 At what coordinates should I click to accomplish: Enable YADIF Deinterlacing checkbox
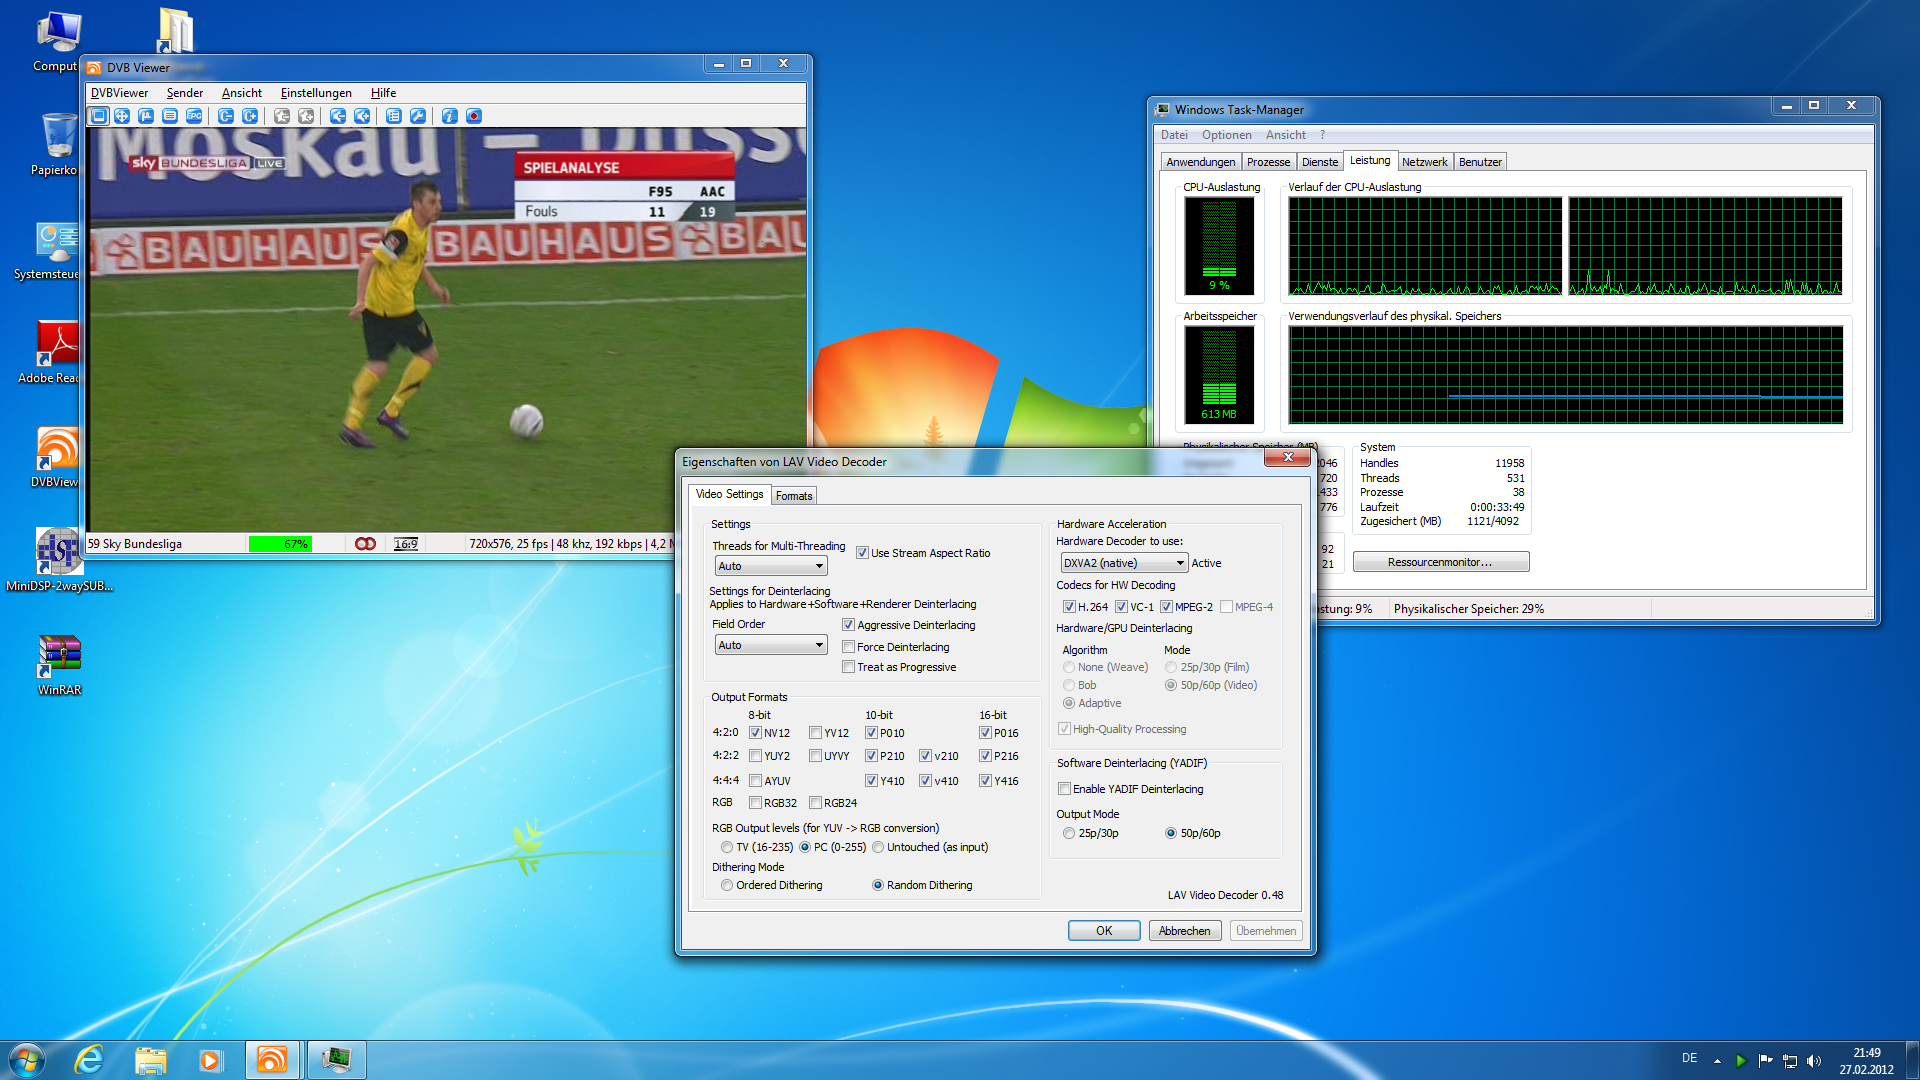[x=1065, y=789]
